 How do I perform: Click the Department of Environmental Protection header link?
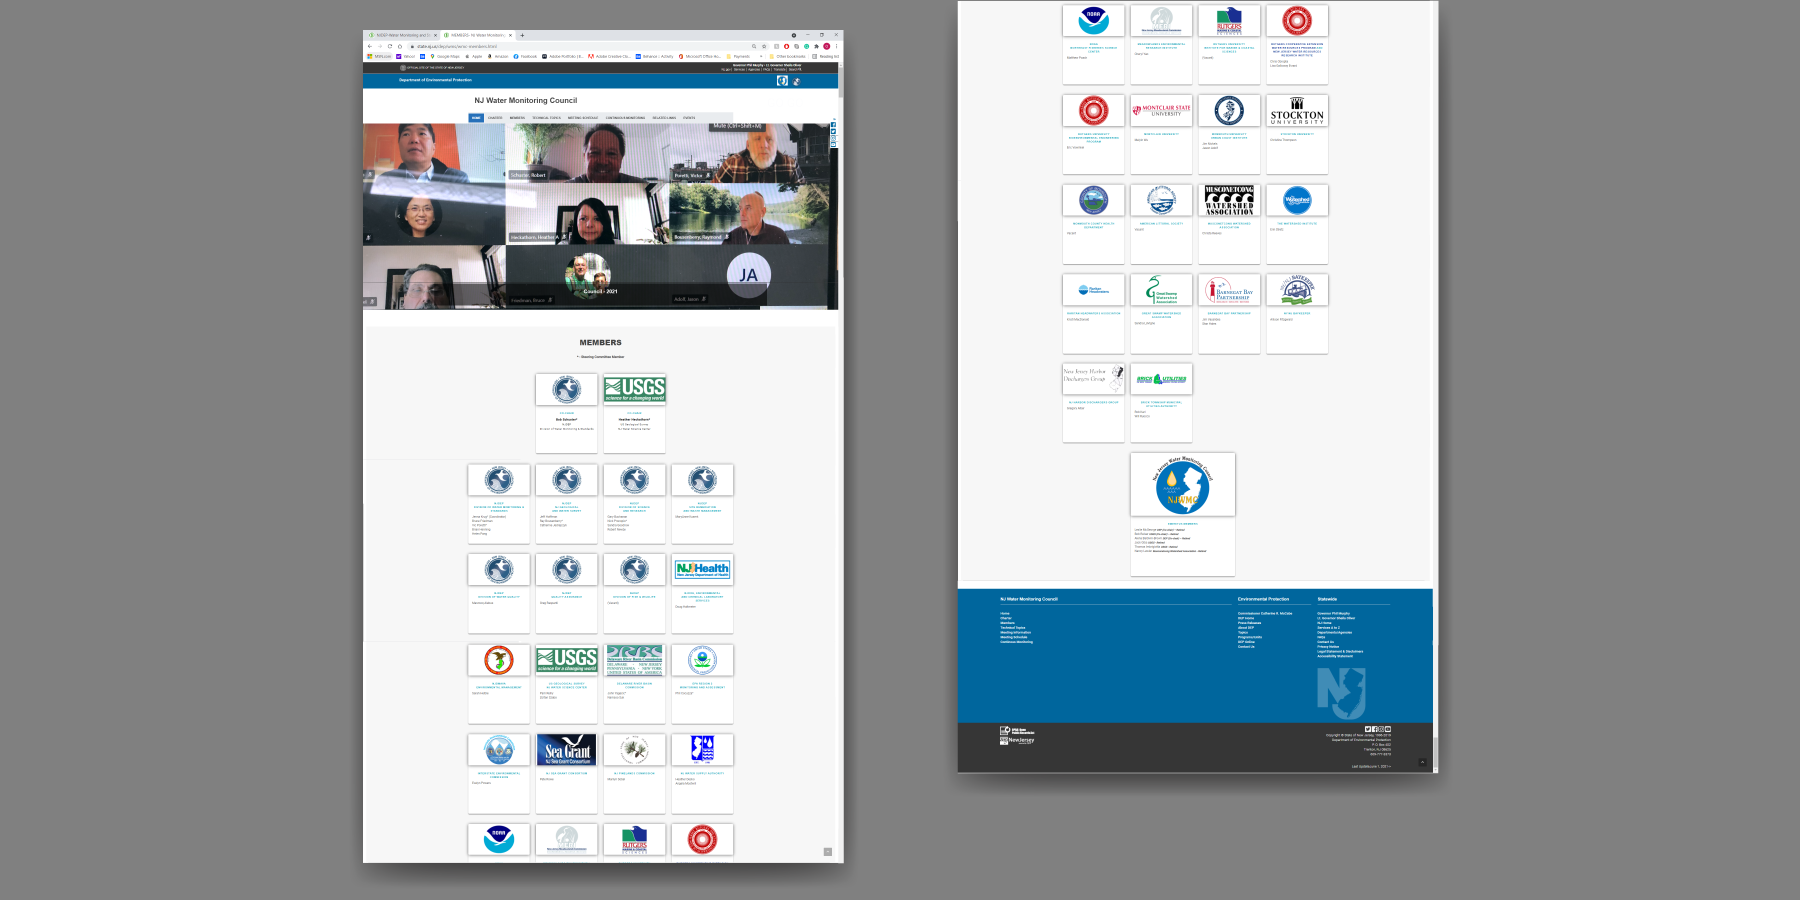click(435, 80)
